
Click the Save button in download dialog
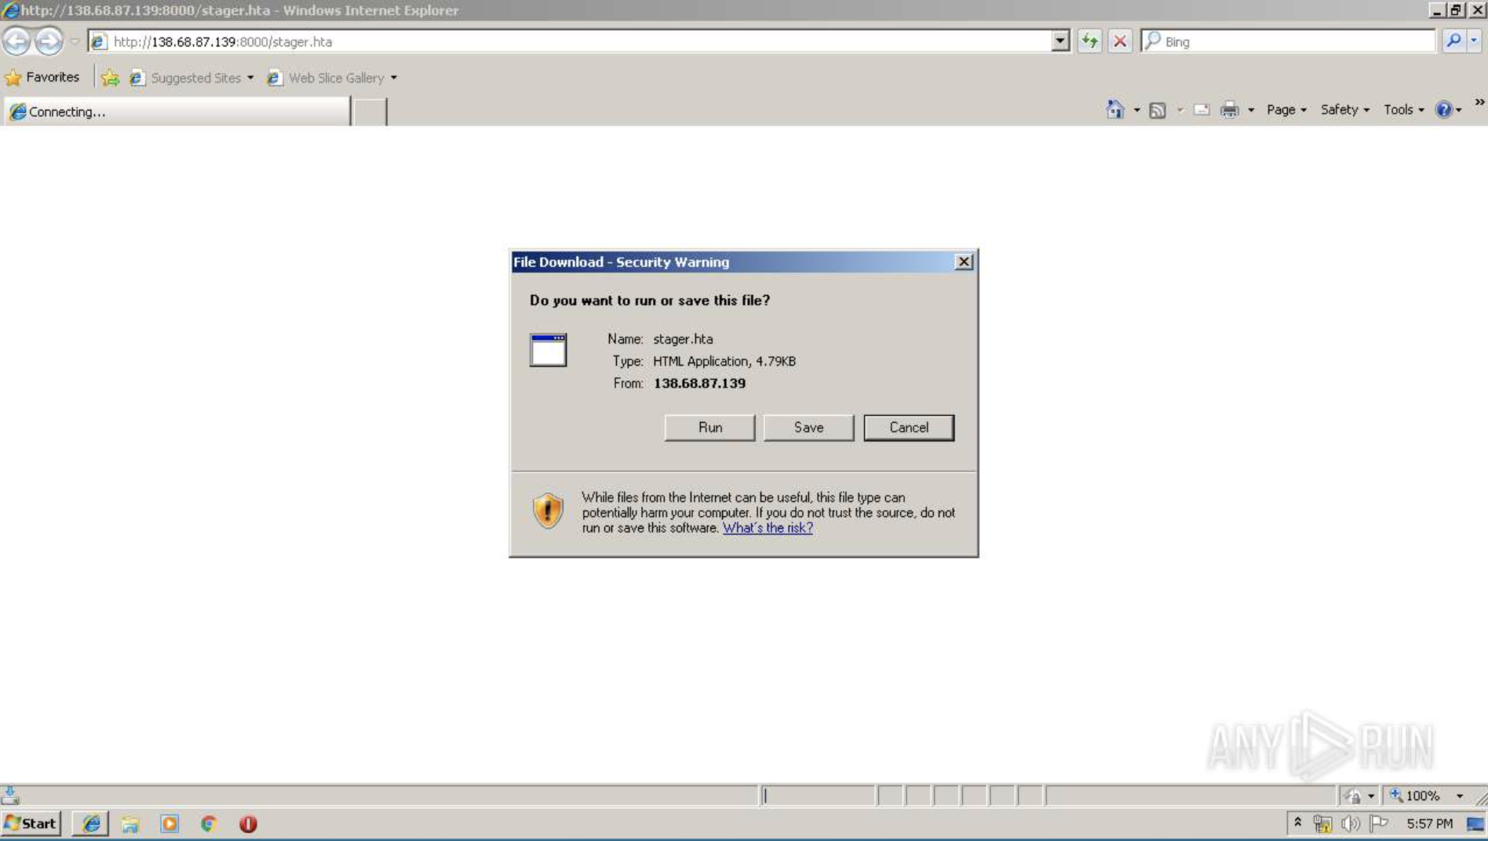click(x=808, y=427)
